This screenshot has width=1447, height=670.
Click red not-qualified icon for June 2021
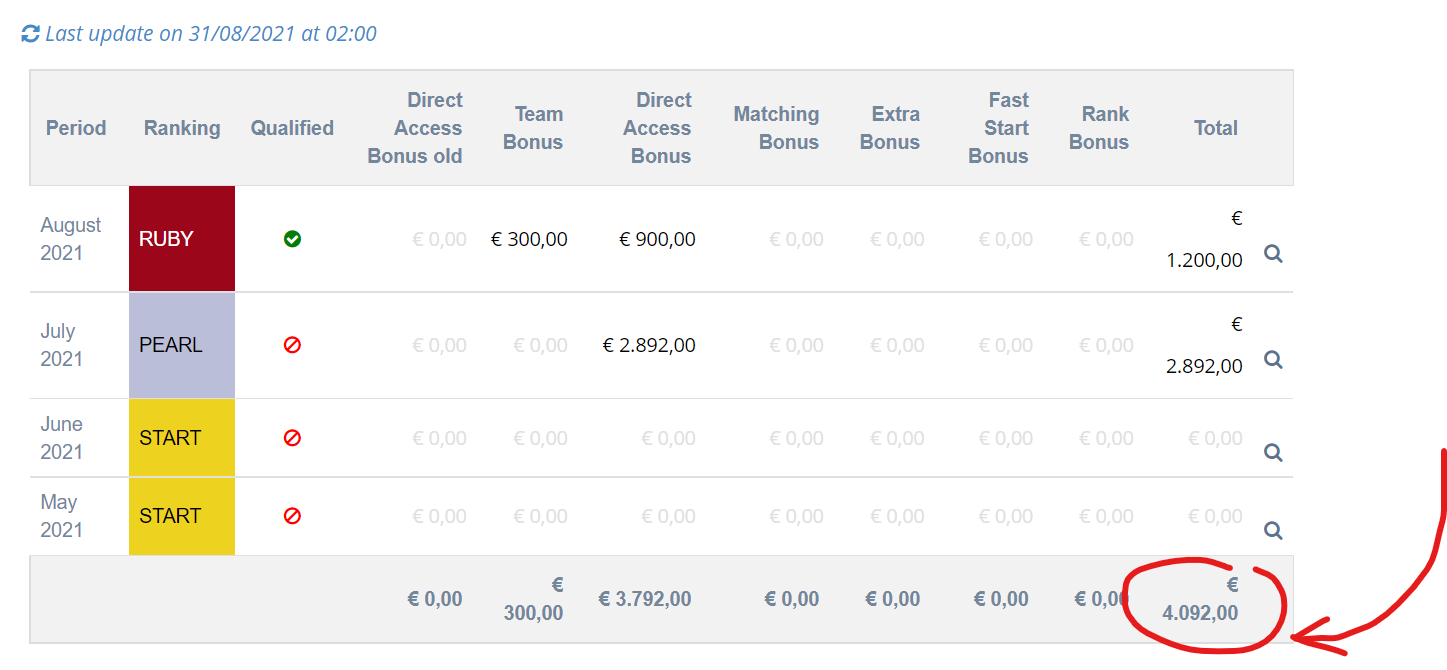tap(292, 438)
